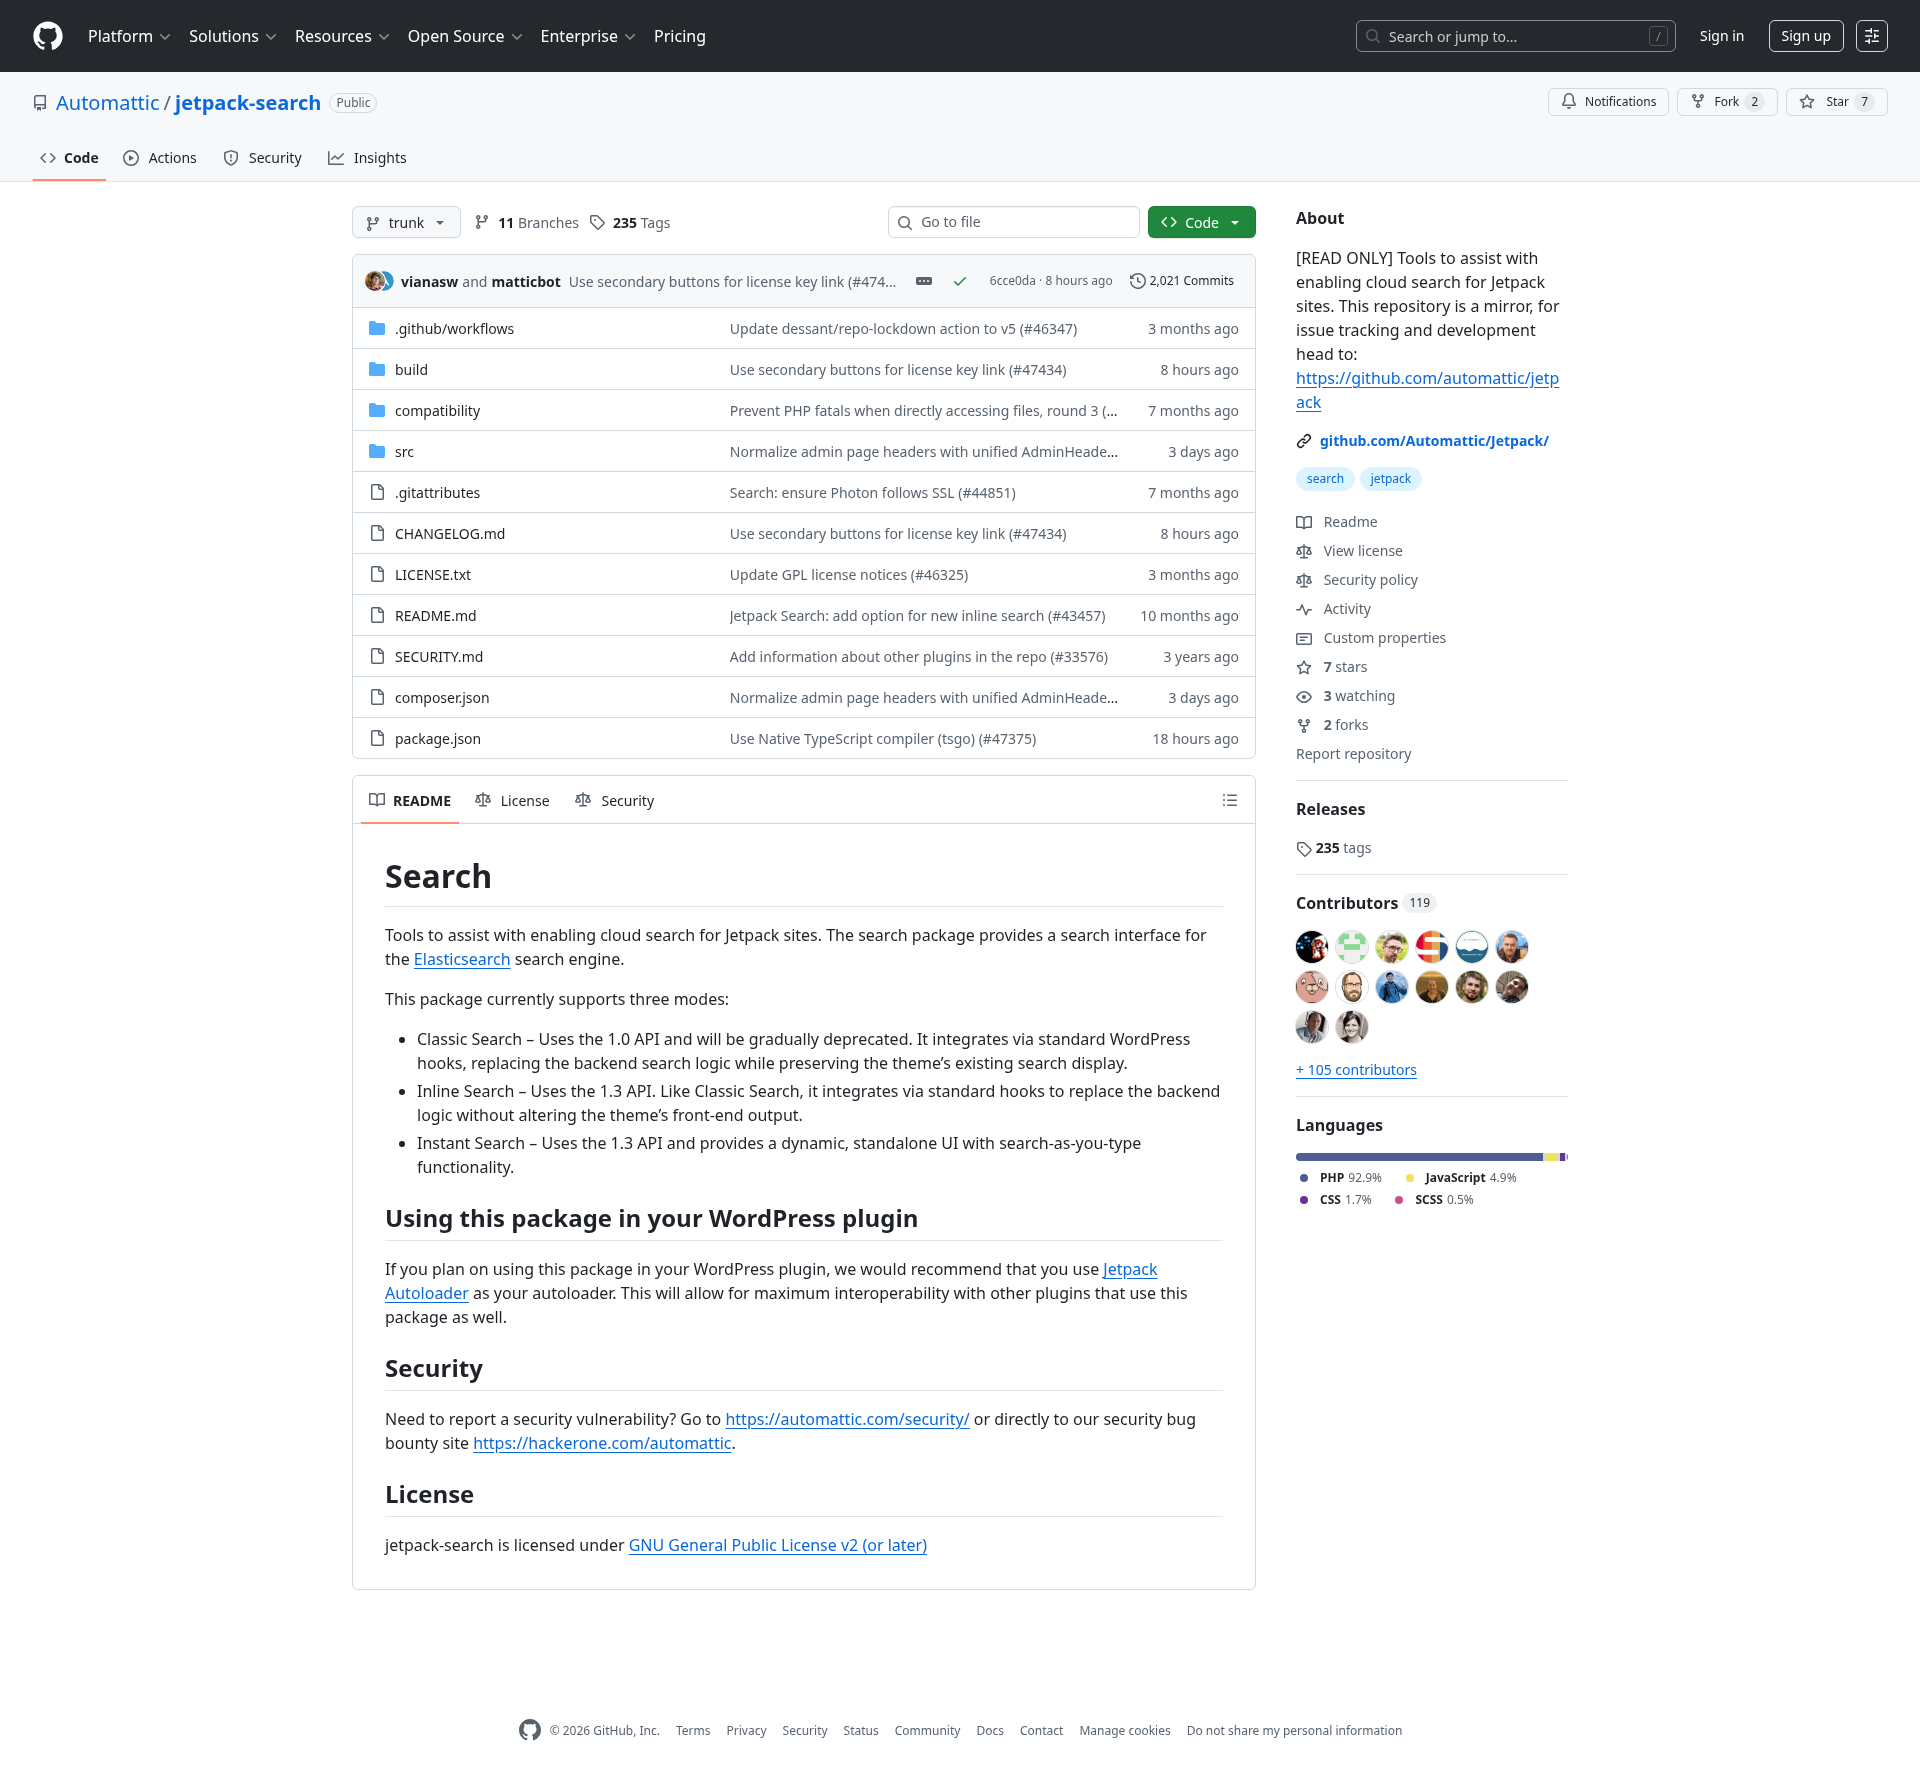Viewport: 1920px width, 1783px height.
Task: Click the star icon next to 7 stars
Action: point(1304,667)
